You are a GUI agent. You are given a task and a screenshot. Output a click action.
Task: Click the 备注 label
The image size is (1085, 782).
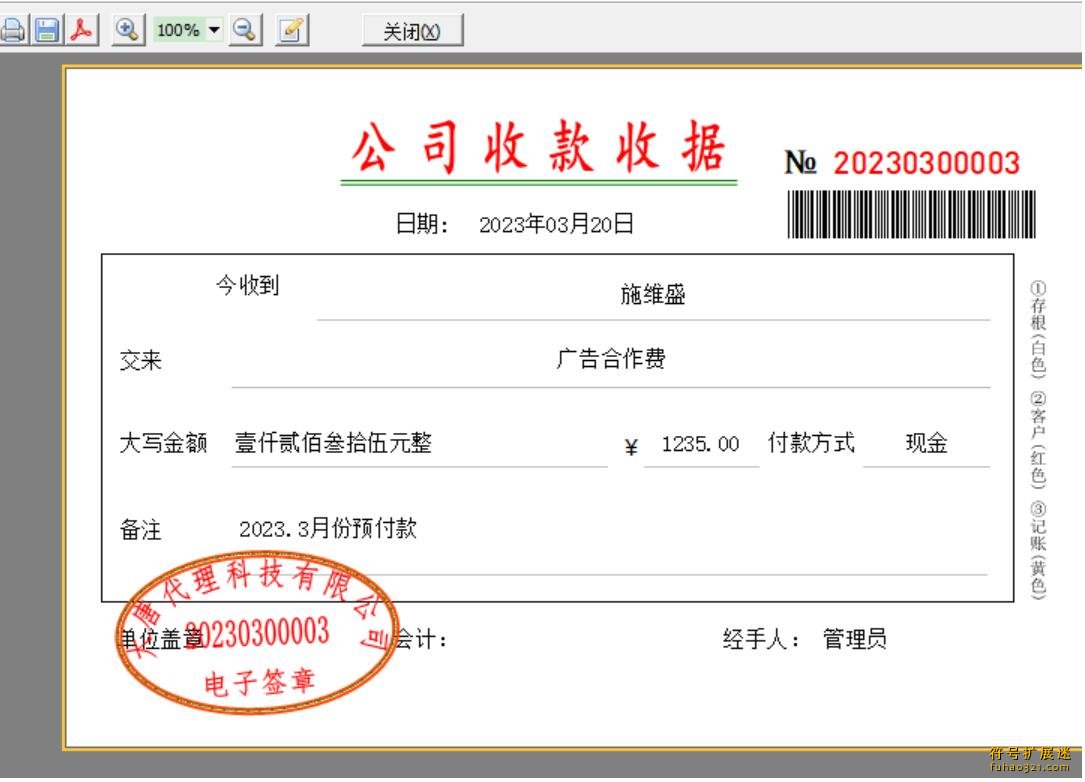click(x=140, y=529)
